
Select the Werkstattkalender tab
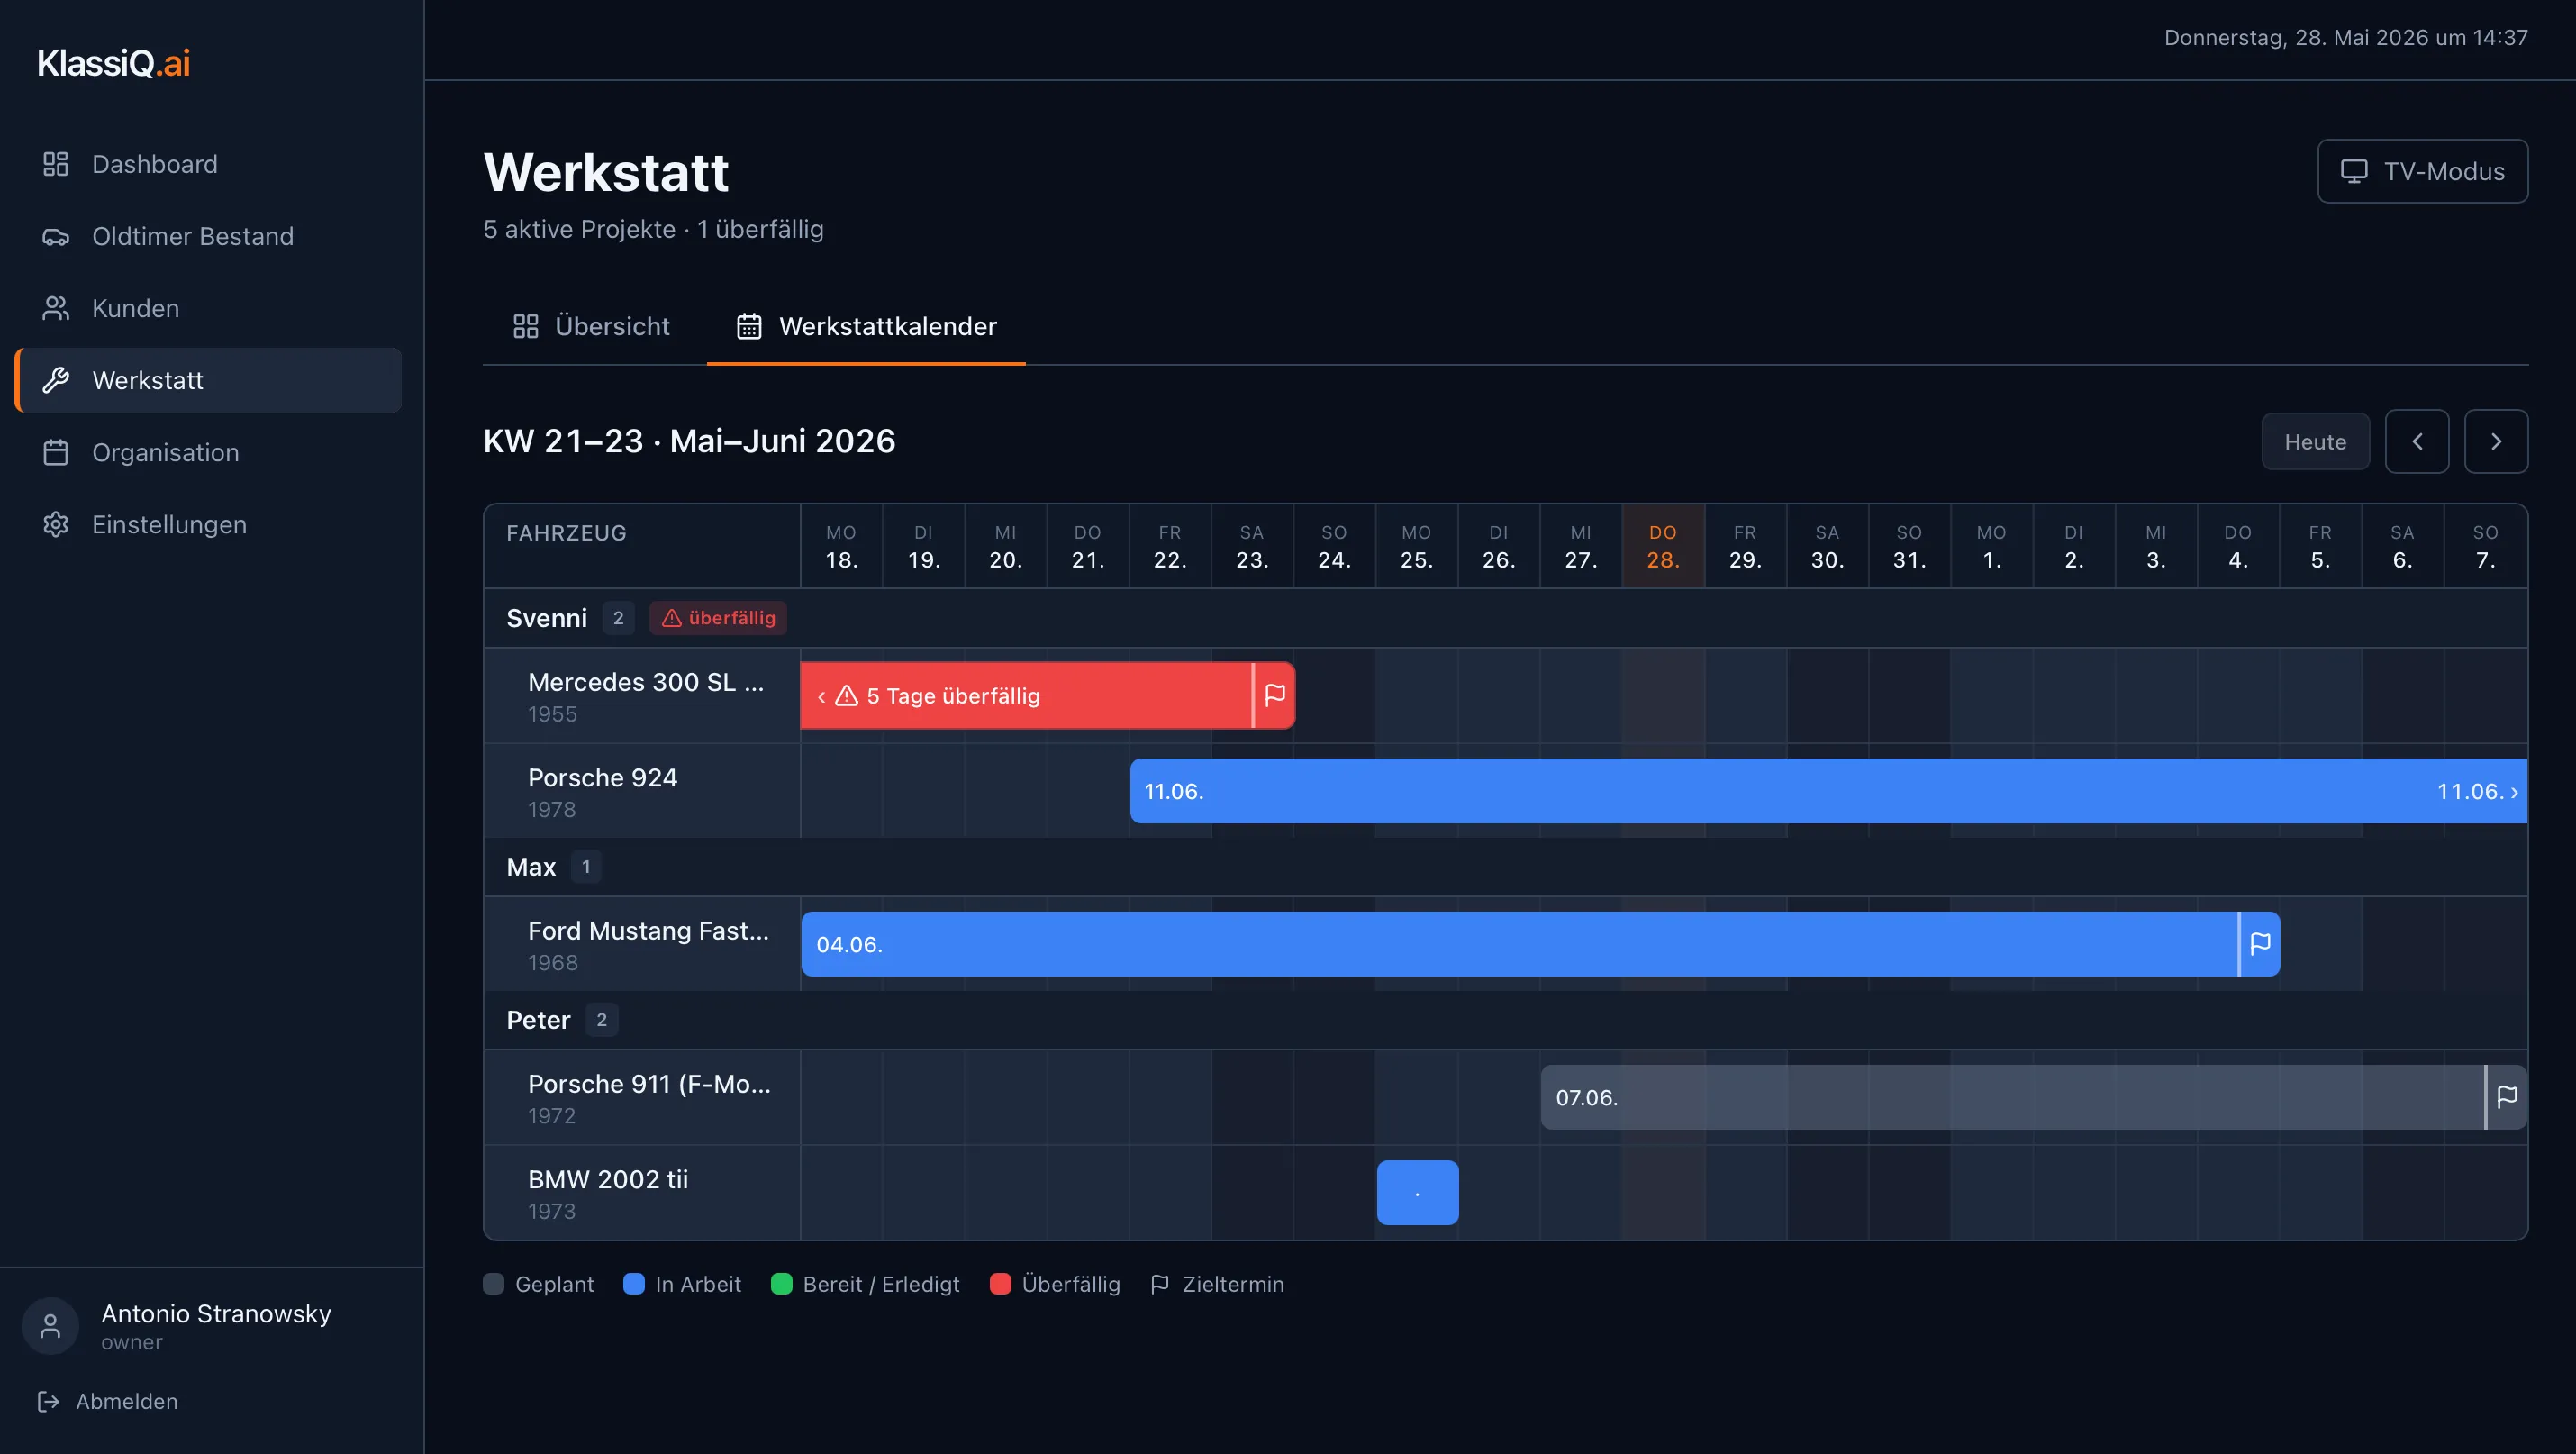866,326
